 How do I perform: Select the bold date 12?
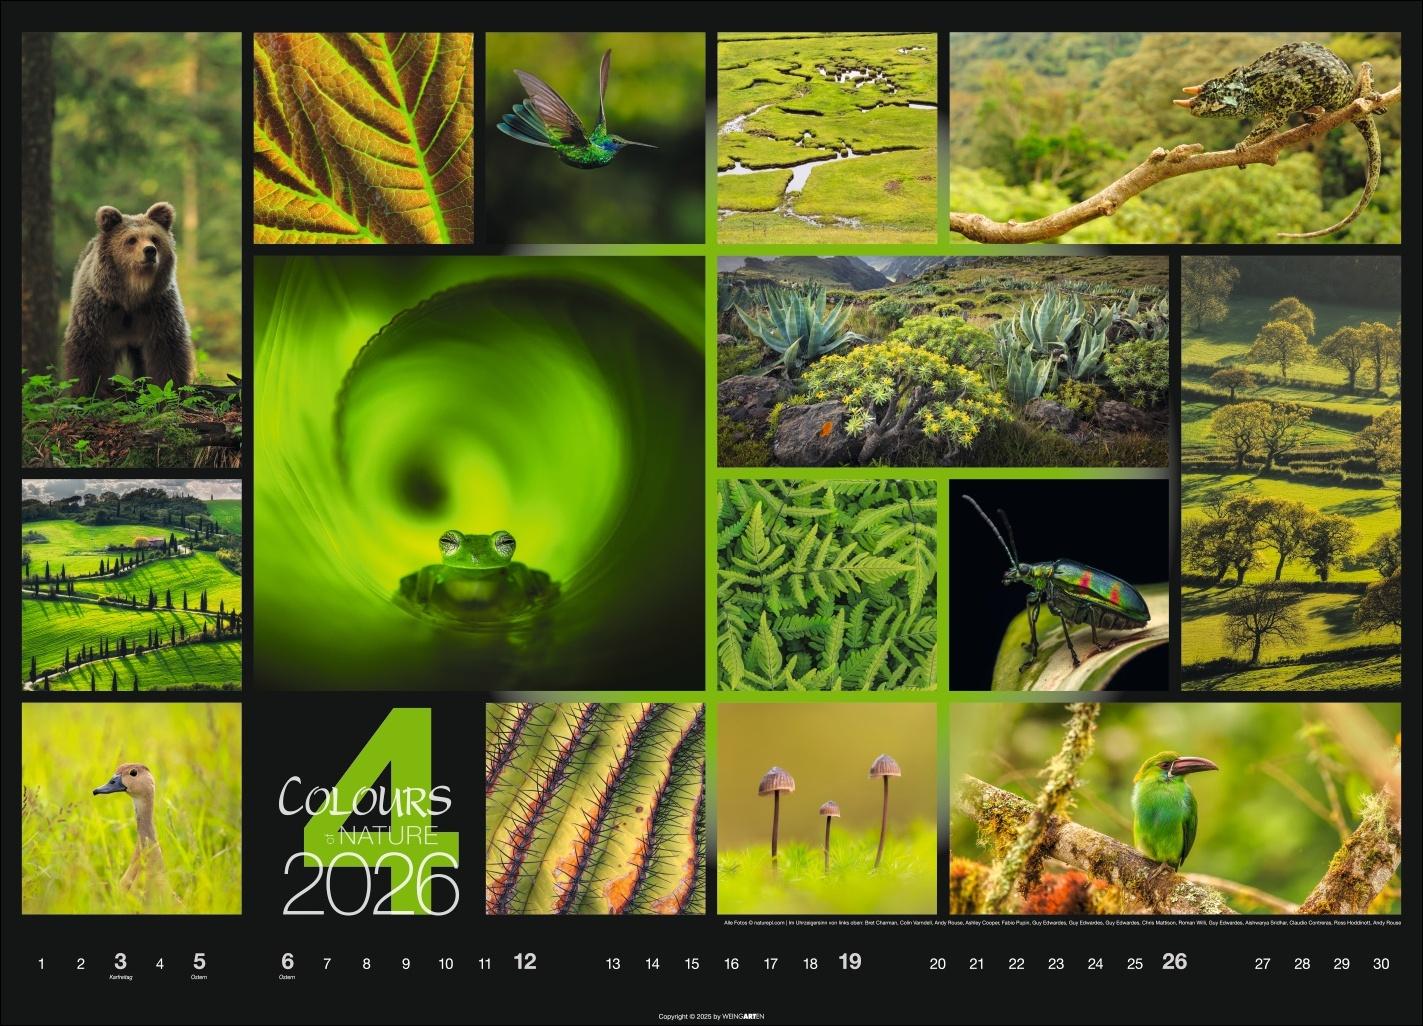[x=524, y=962]
